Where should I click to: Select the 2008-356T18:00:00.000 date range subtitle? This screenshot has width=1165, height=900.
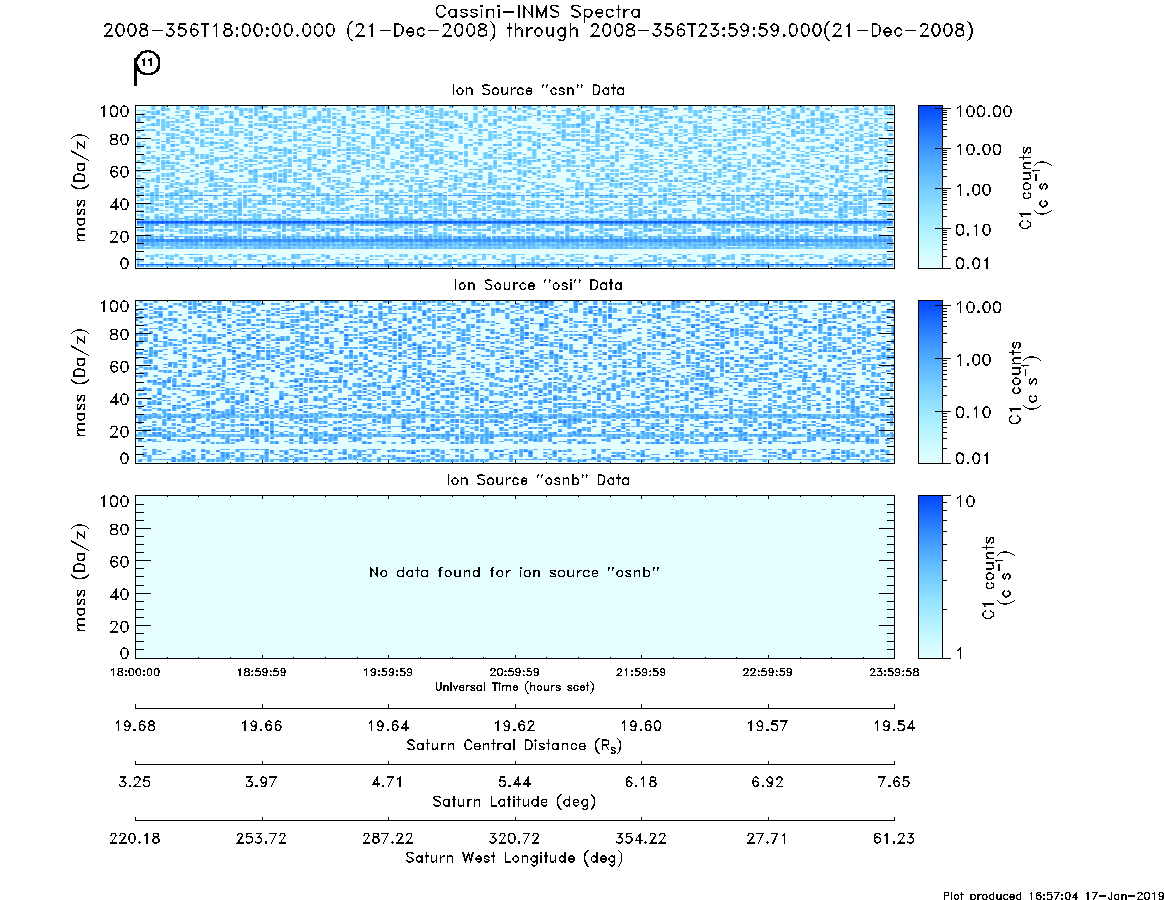(x=538, y=30)
